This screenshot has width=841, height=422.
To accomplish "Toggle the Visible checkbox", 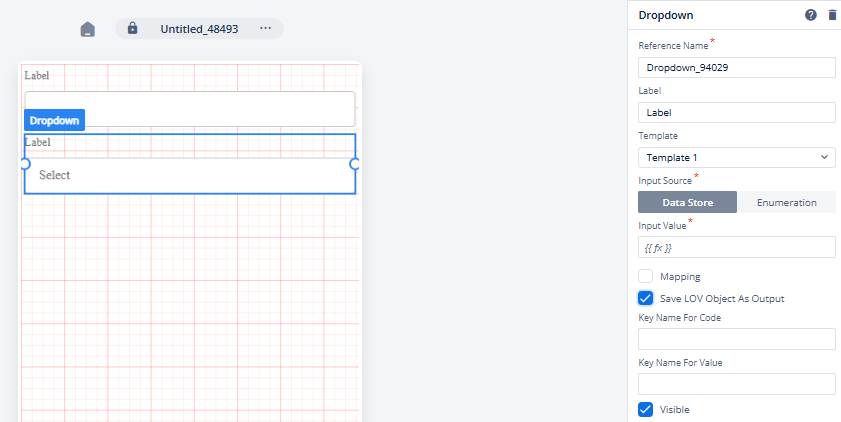I will (x=645, y=409).
